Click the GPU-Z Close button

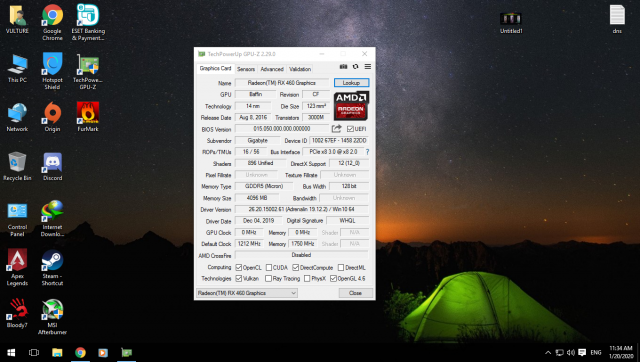[x=356, y=293]
